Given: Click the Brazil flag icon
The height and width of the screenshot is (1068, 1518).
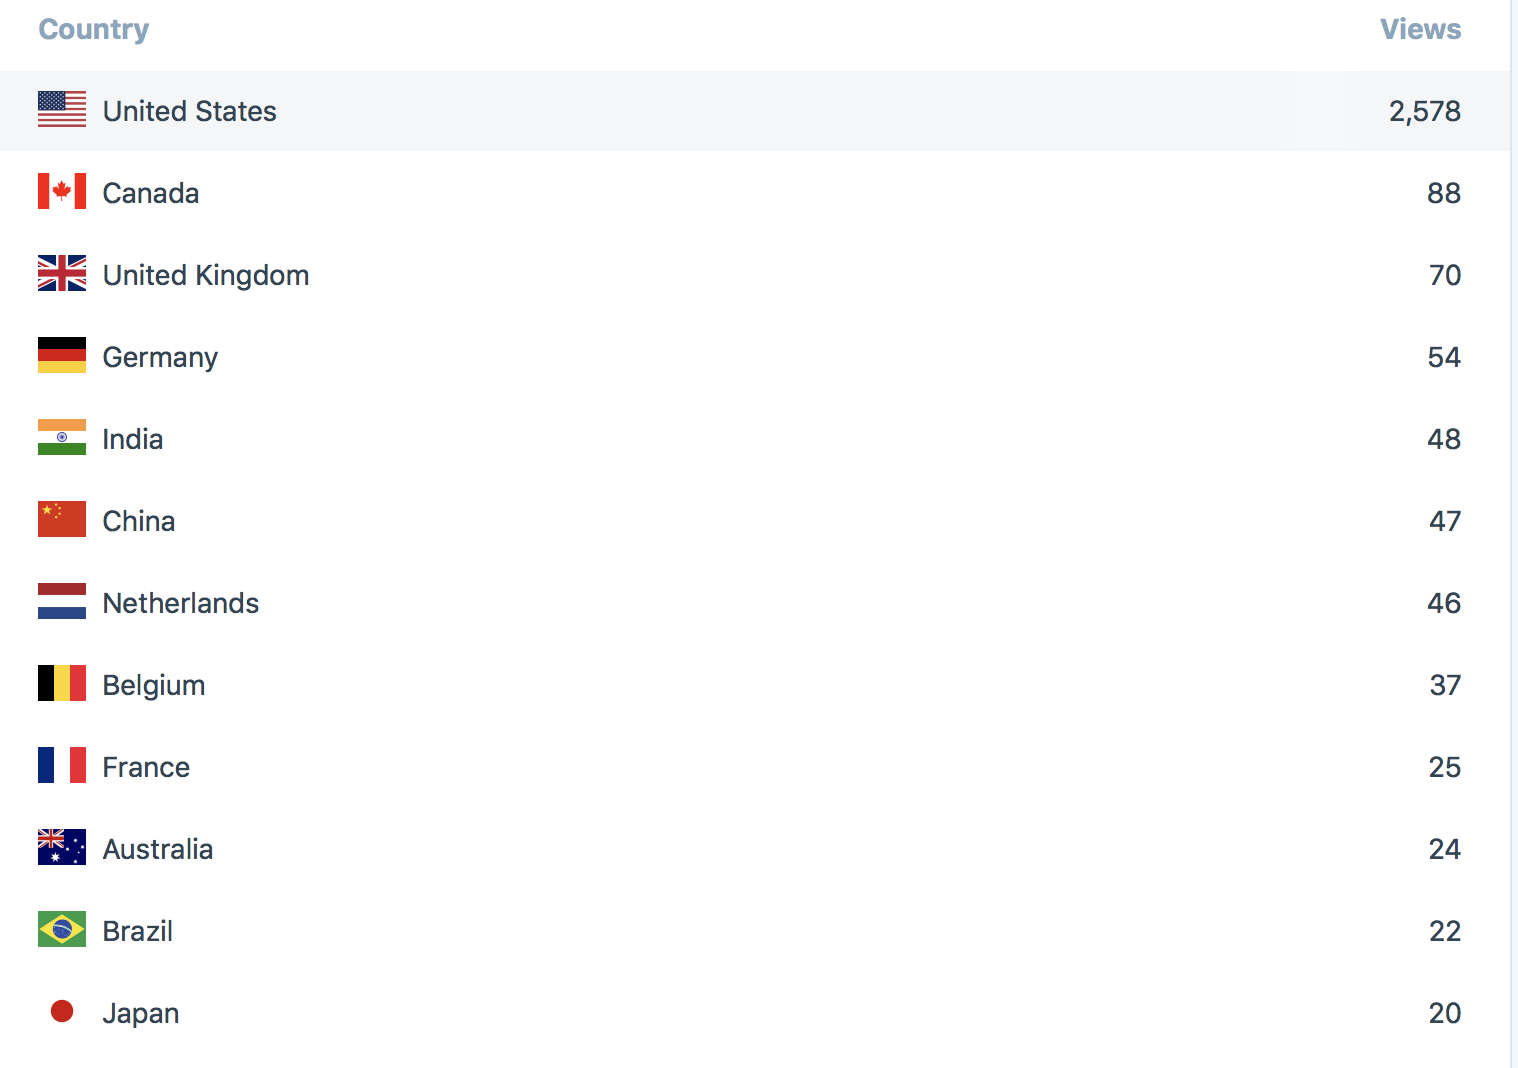Looking at the screenshot, I should point(62,930).
